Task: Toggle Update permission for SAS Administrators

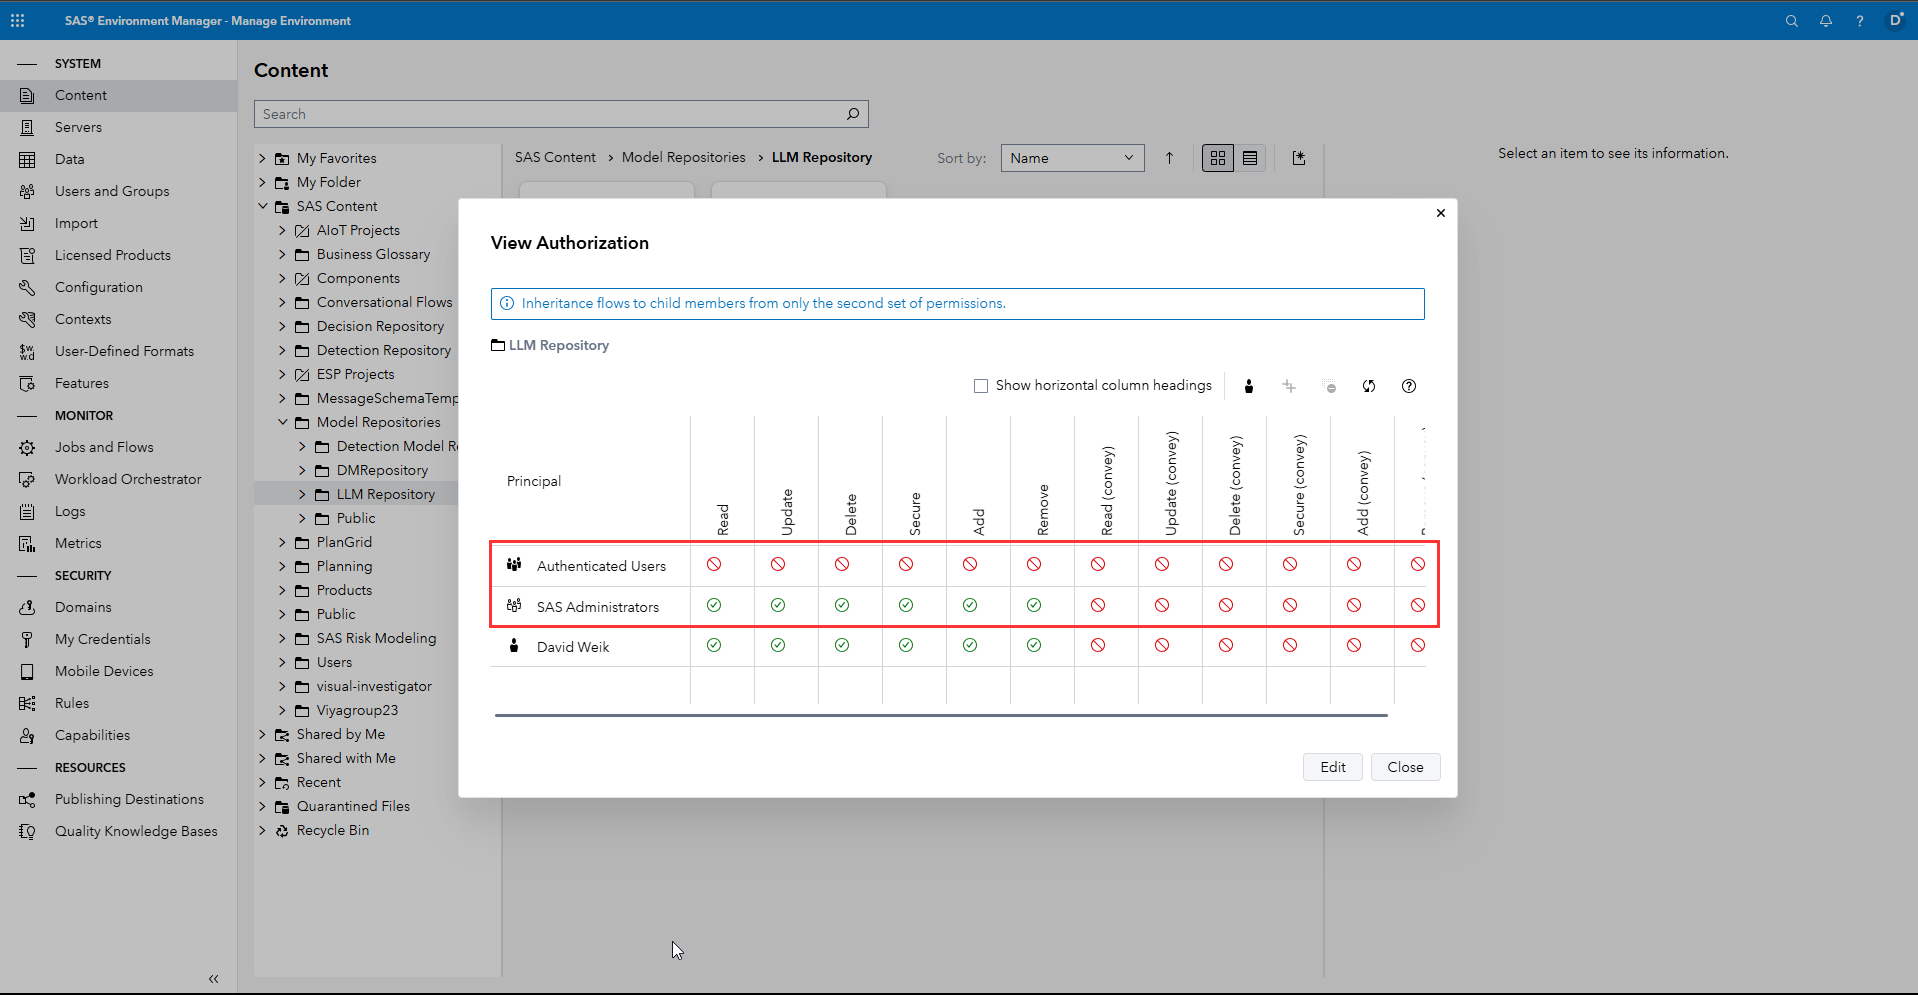Action: coord(778,605)
